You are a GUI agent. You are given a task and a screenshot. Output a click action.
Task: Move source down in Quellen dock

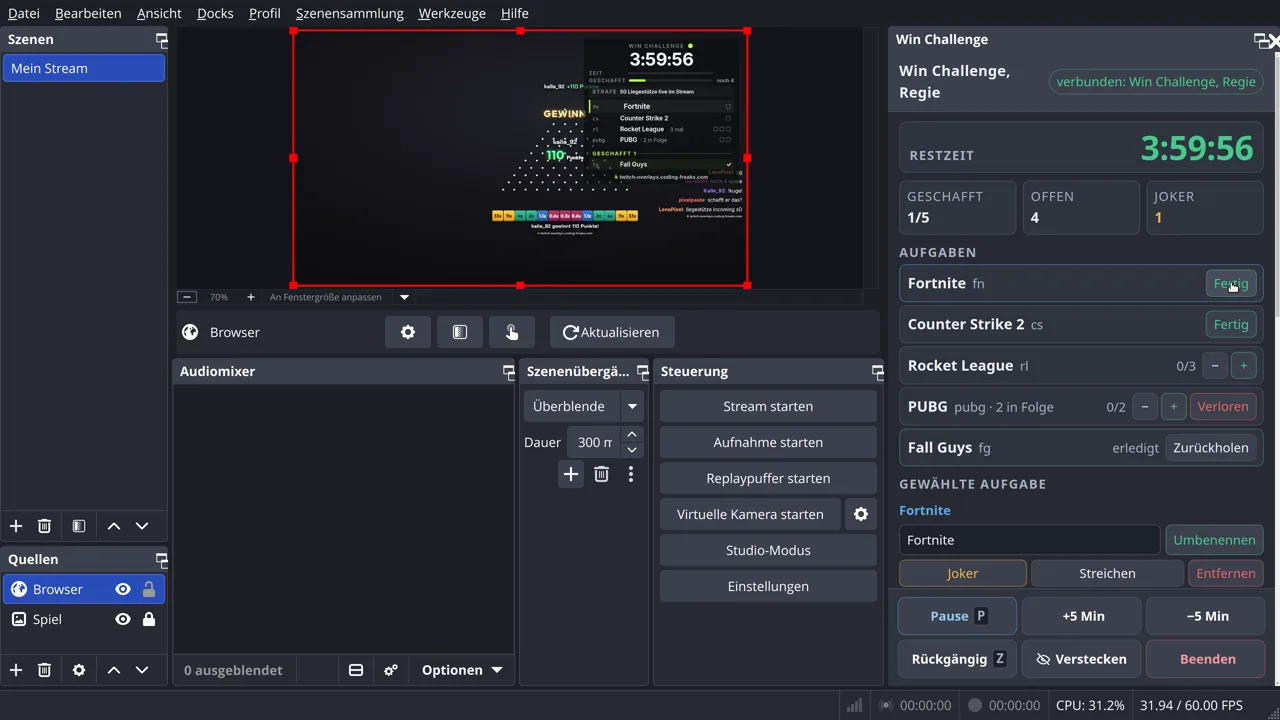[142, 670]
